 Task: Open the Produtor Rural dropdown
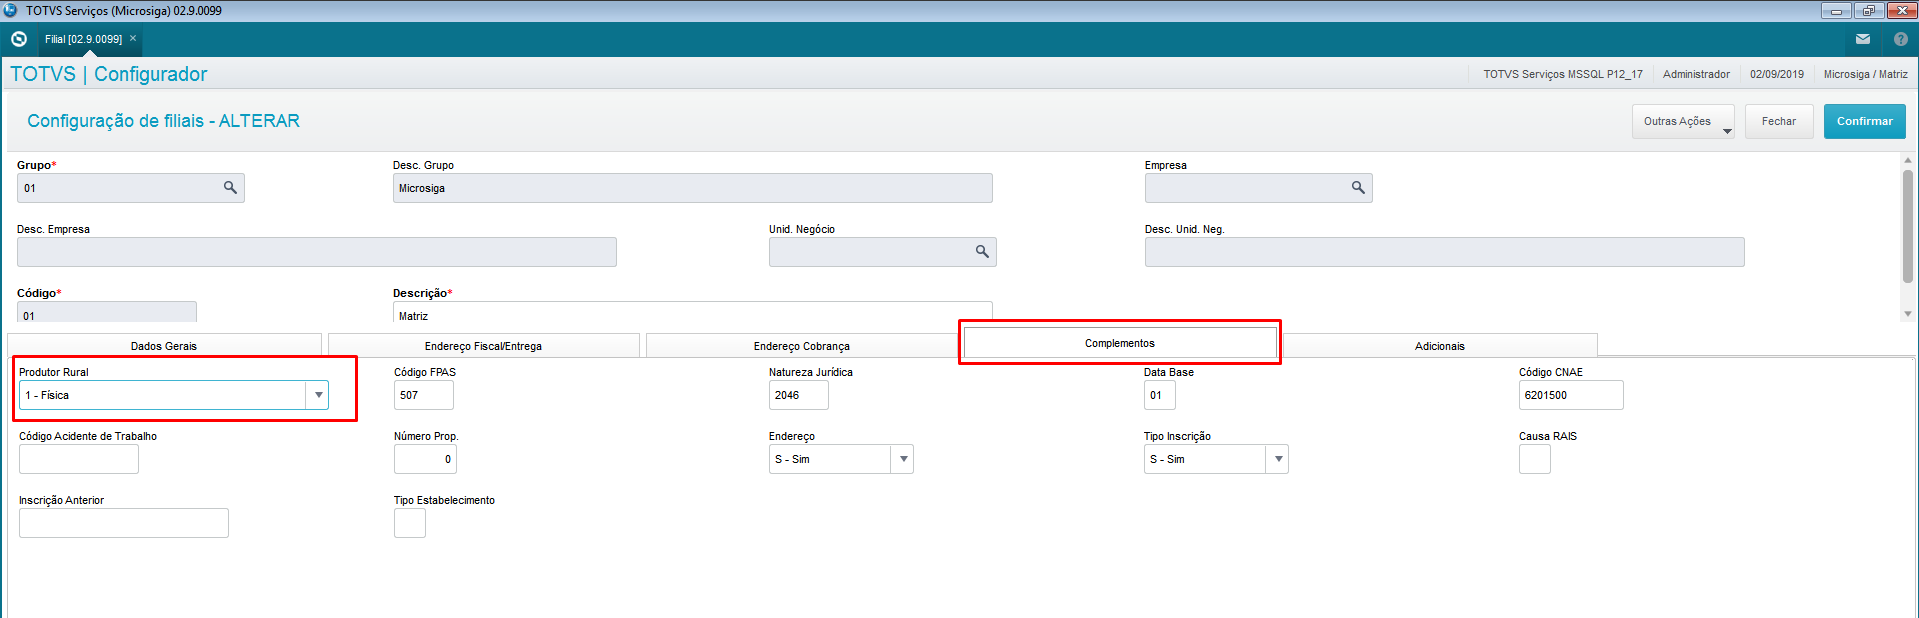pyautogui.click(x=318, y=395)
